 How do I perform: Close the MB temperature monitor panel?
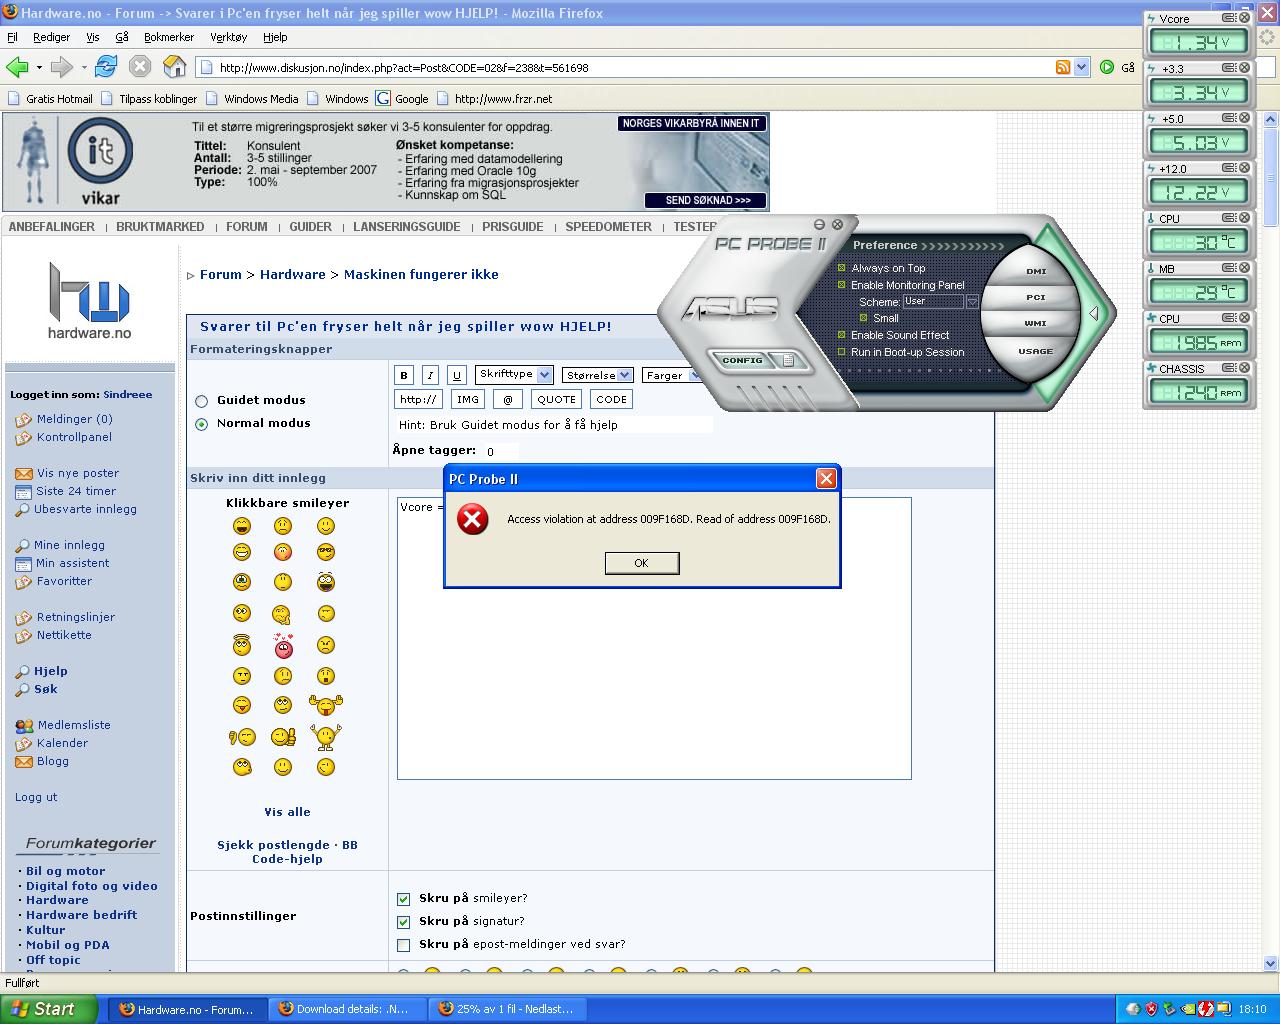point(1245,268)
